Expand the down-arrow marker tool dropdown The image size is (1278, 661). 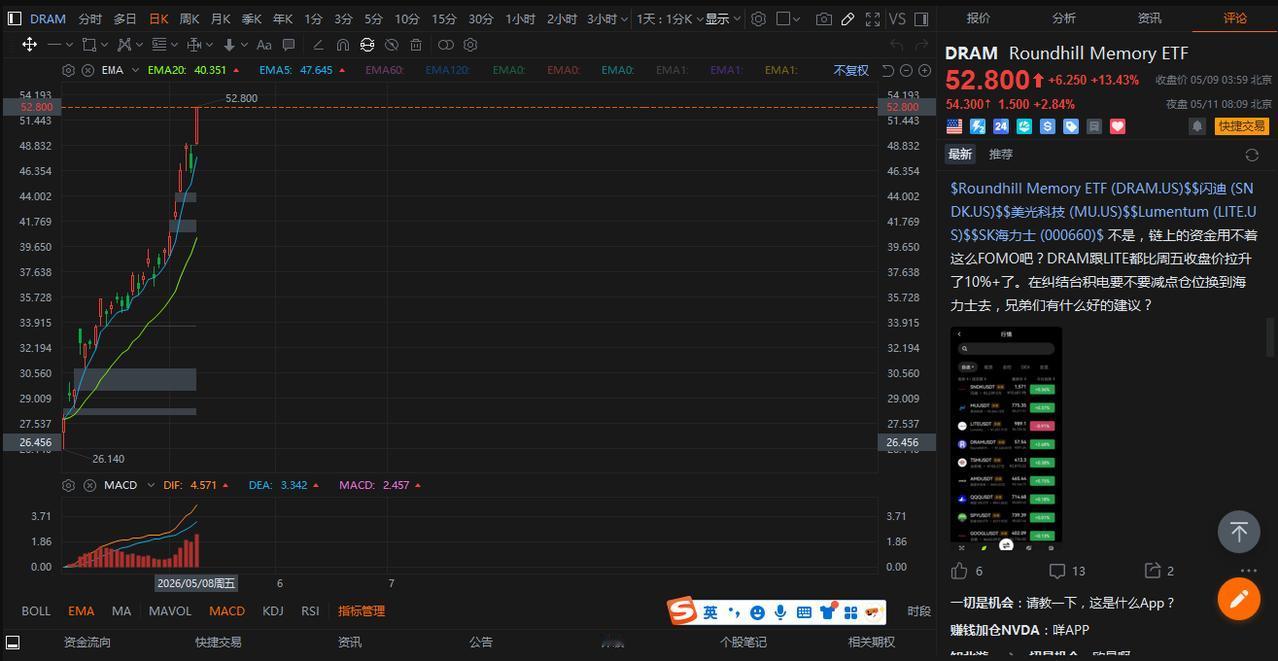point(244,44)
